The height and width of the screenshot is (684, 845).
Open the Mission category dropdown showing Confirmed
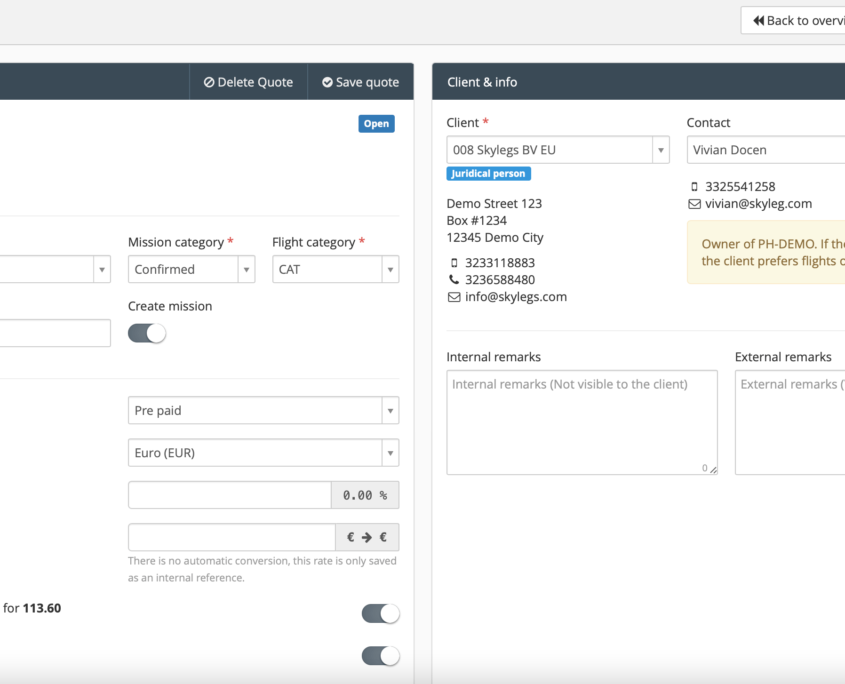tap(191, 269)
